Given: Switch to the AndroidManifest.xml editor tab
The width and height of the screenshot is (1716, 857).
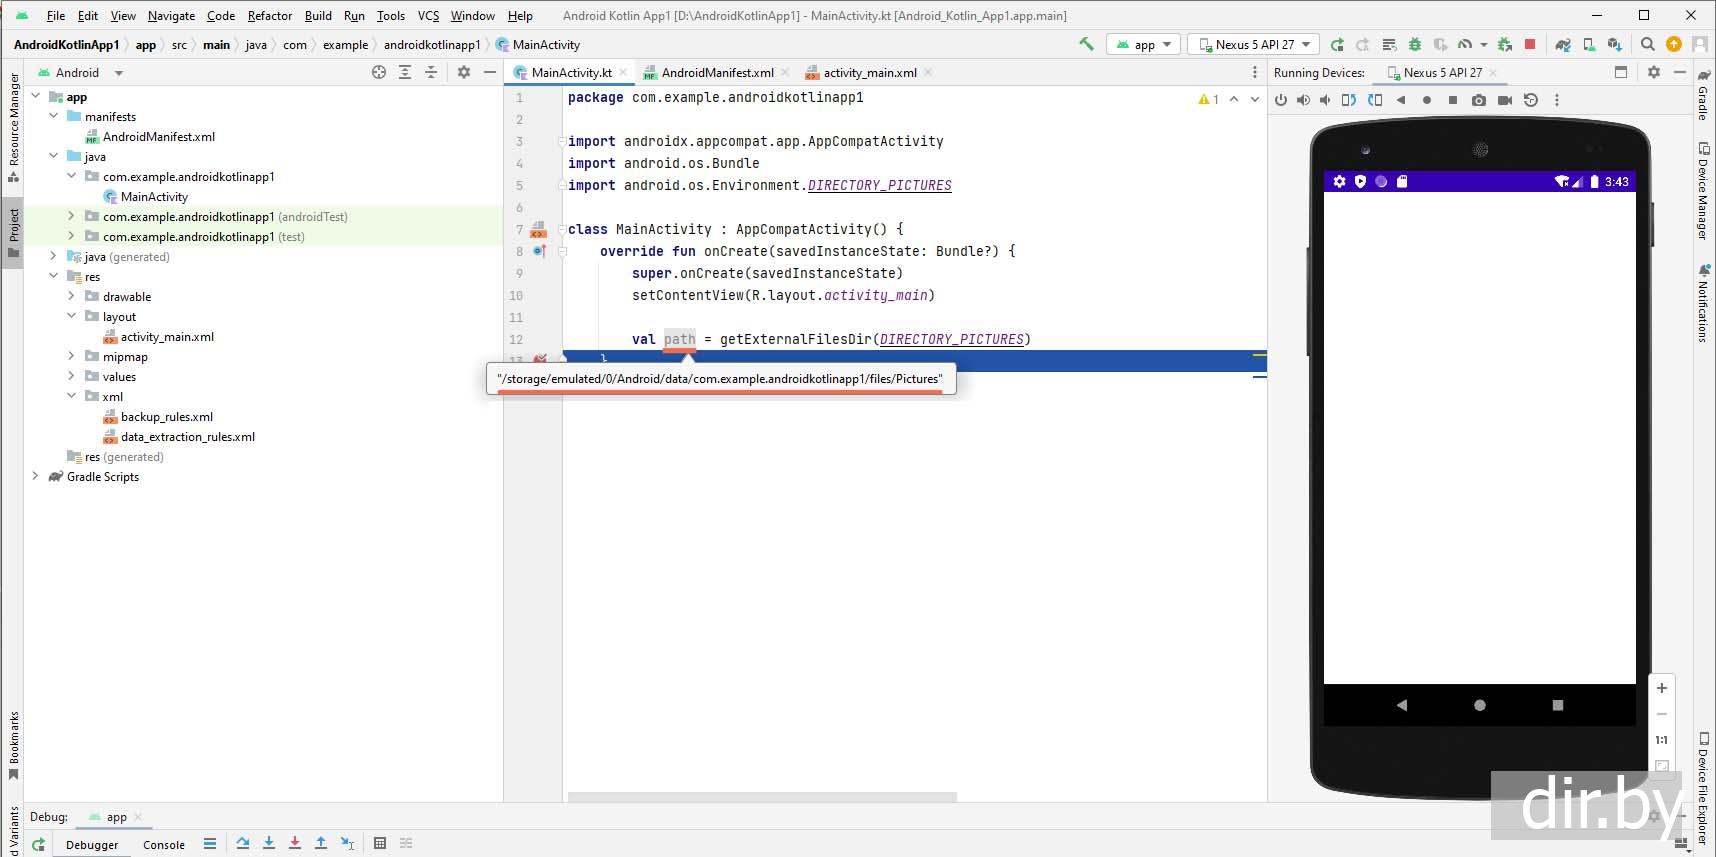Looking at the screenshot, I should (x=716, y=72).
